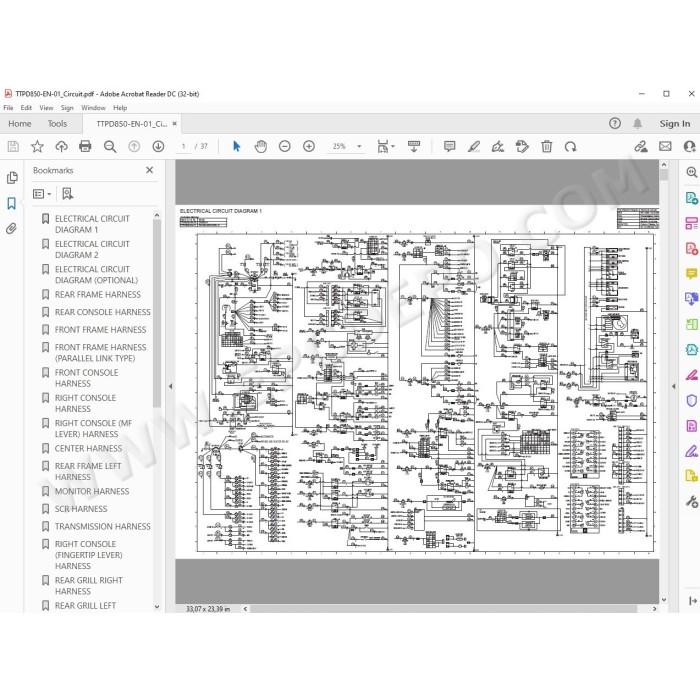Toggle the Bookmarks panel icon in sidebar
The width and height of the screenshot is (700, 700).
click(x=12, y=204)
